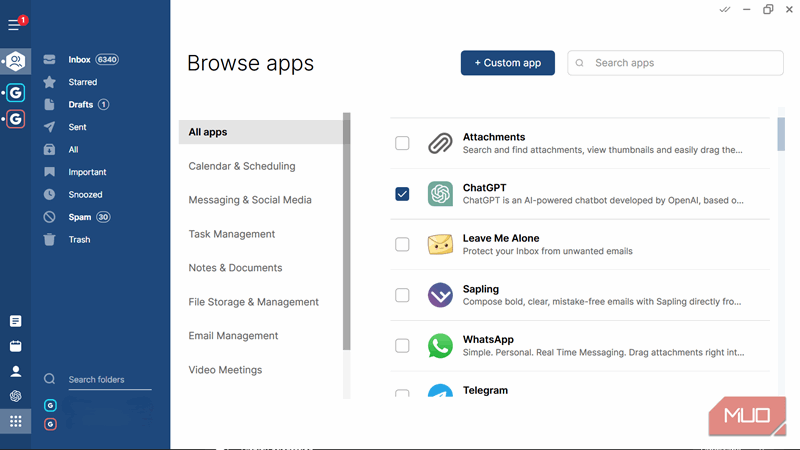Click the ChatGPT app title
This screenshot has width=800, height=450.
[x=484, y=188]
